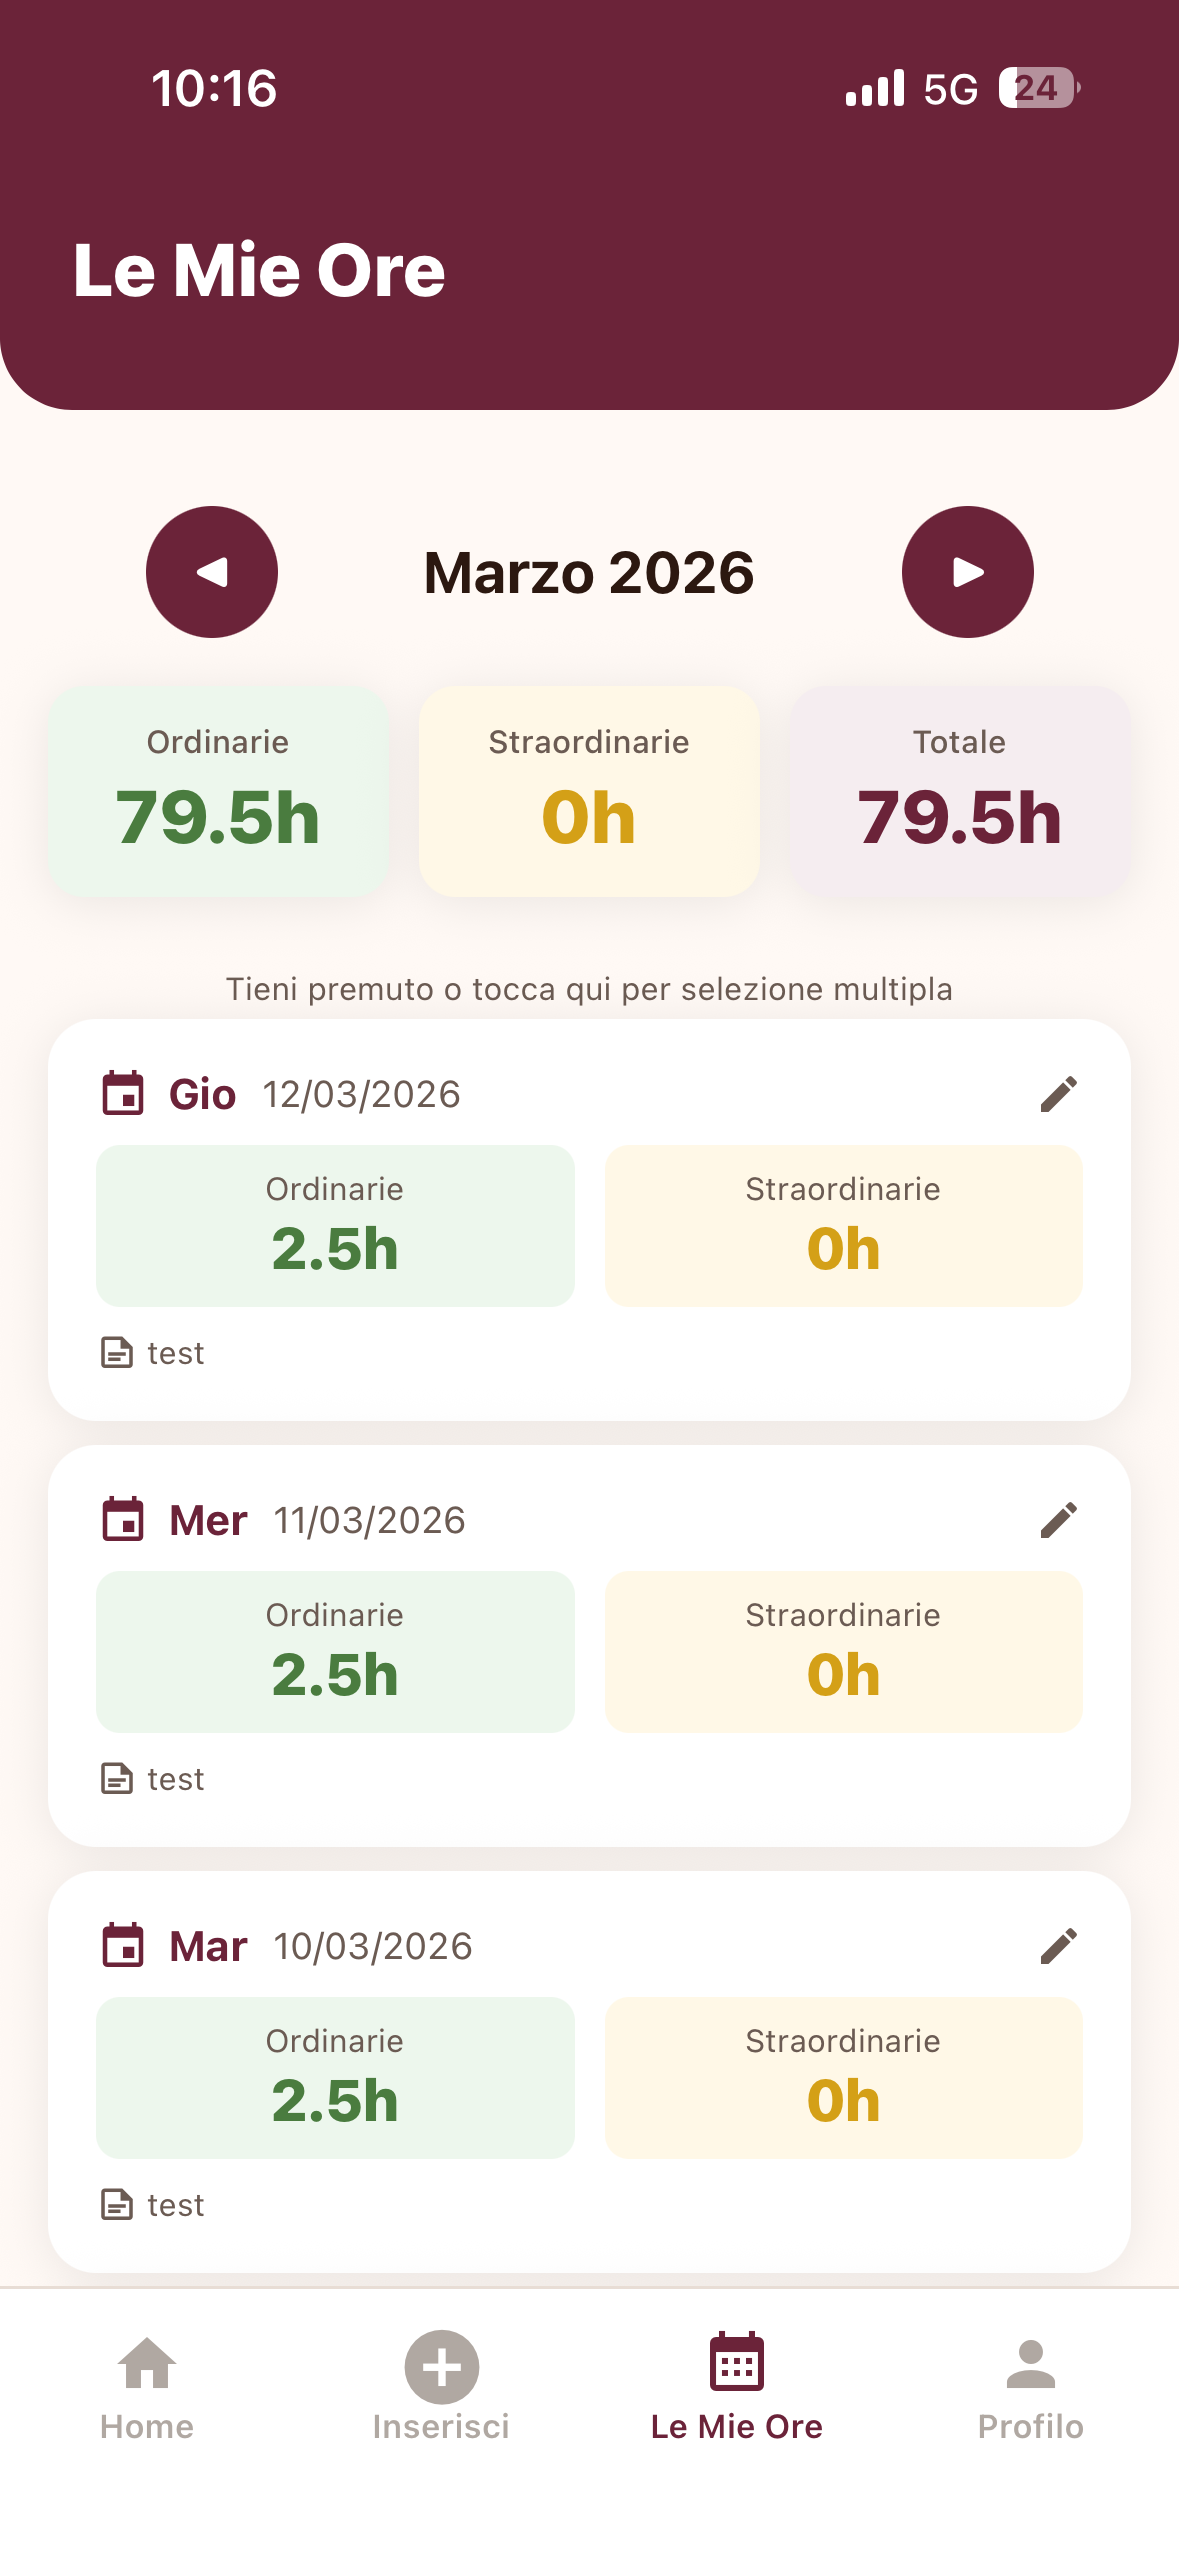Go to next month arrow button
Image resolution: width=1179 pixels, height=2556 pixels.
click(967, 572)
